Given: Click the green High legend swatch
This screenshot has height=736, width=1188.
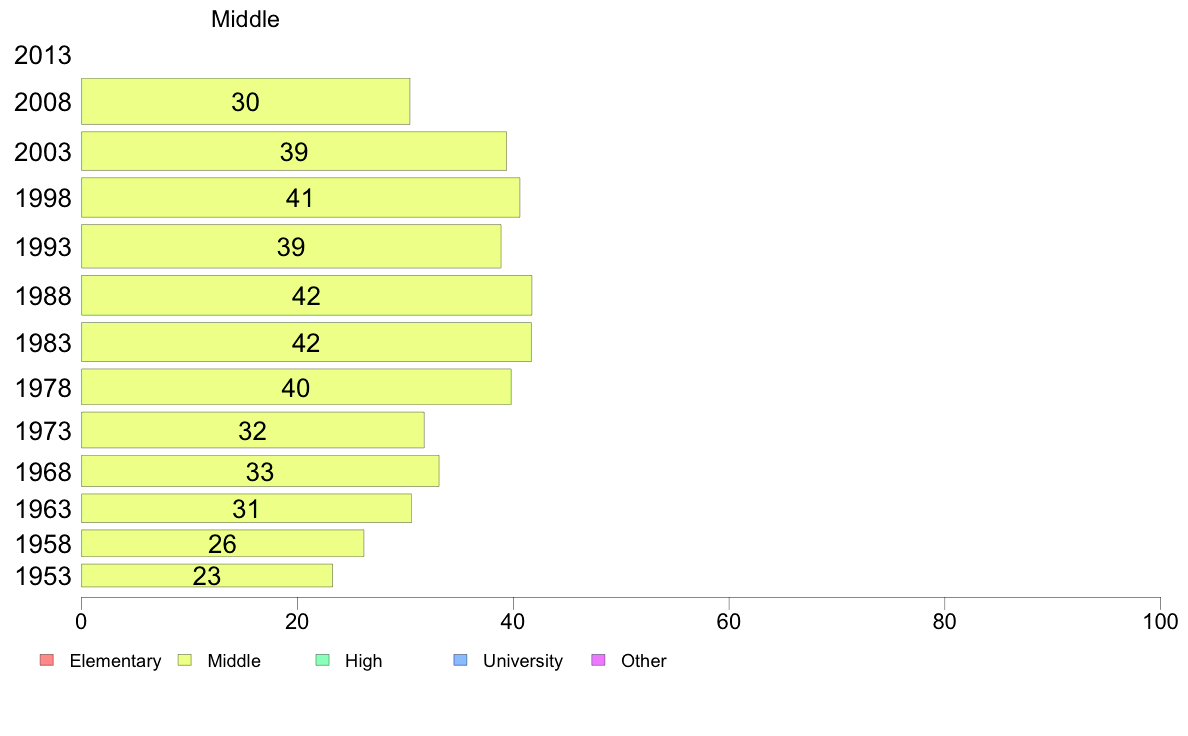Looking at the screenshot, I should (322, 660).
